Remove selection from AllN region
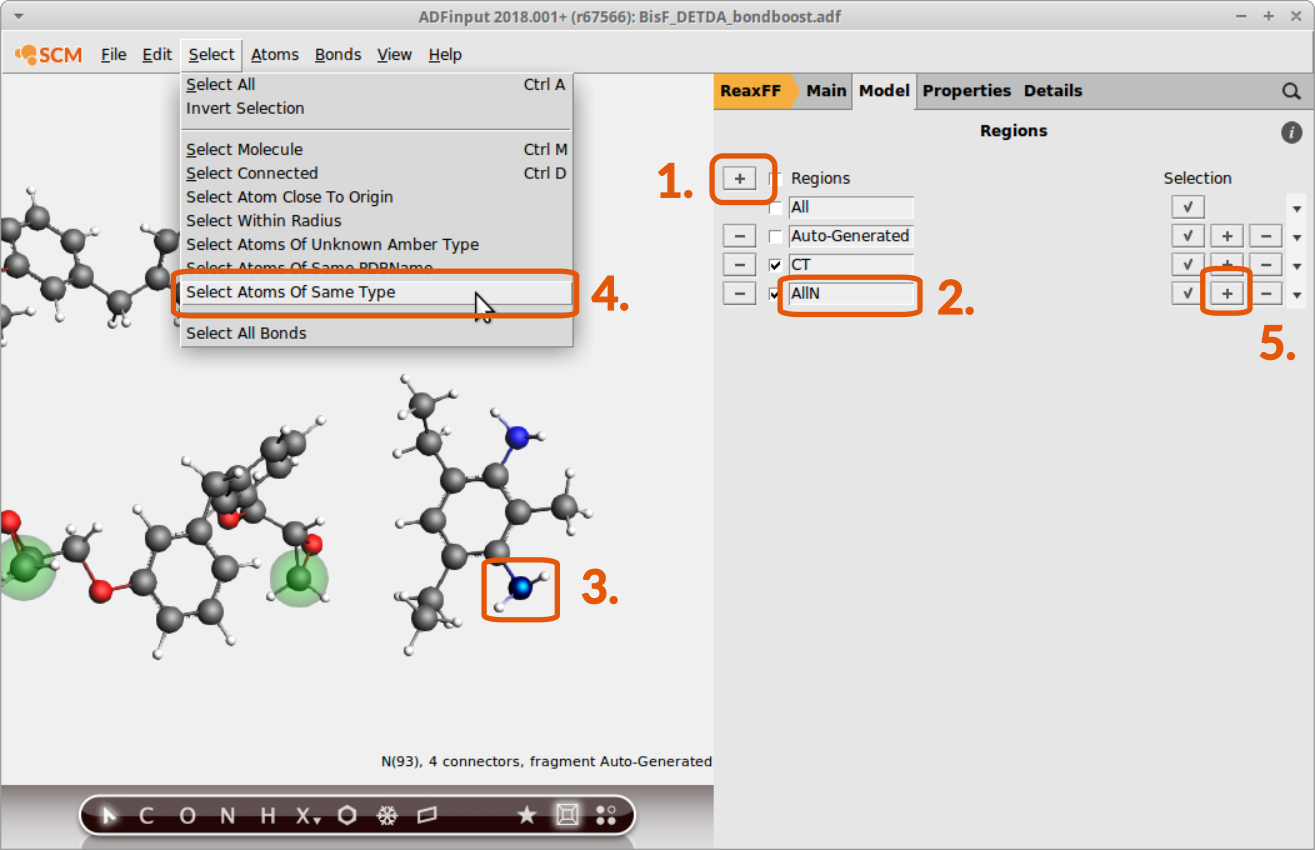The height and width of the screenshot is (850, 1315). pyautogui.click(x=1266, y=294)
